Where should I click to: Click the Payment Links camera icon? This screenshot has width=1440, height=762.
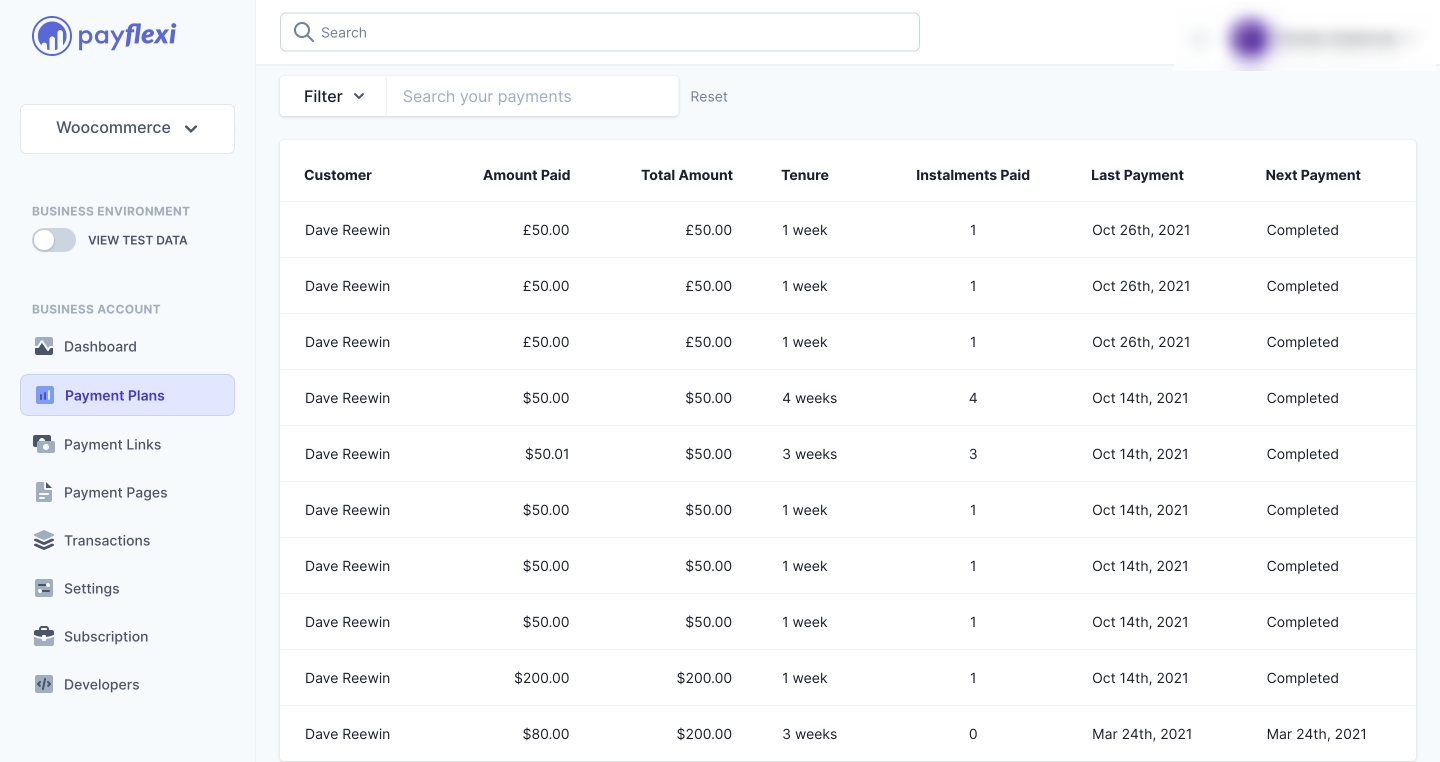(x=44, y=444)
